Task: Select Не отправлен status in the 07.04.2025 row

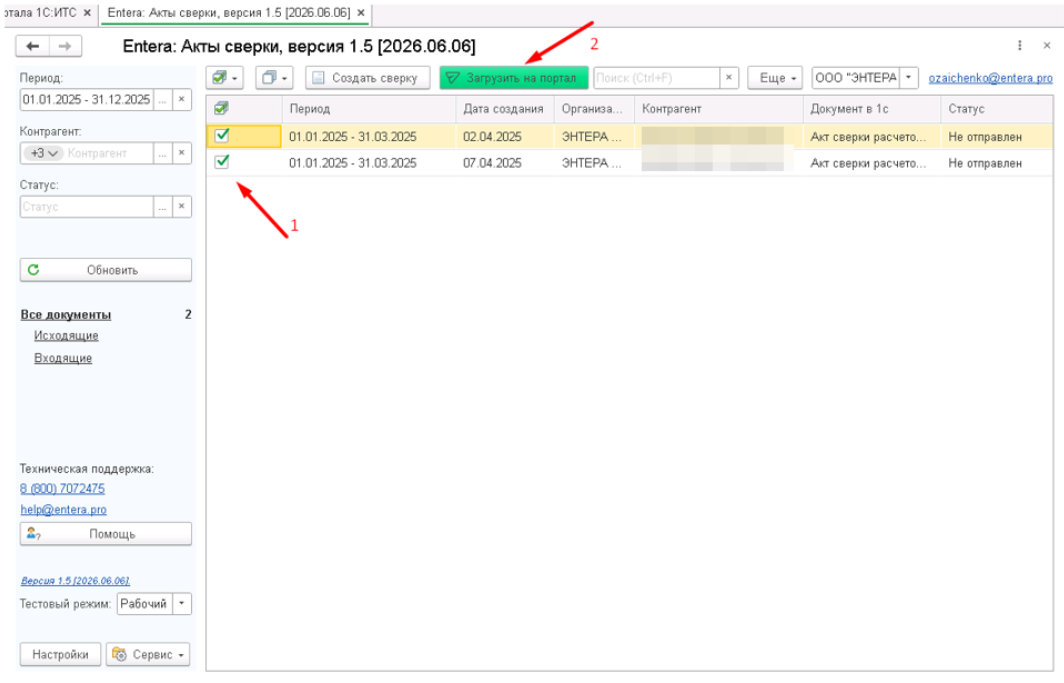Action: (997, 163)
